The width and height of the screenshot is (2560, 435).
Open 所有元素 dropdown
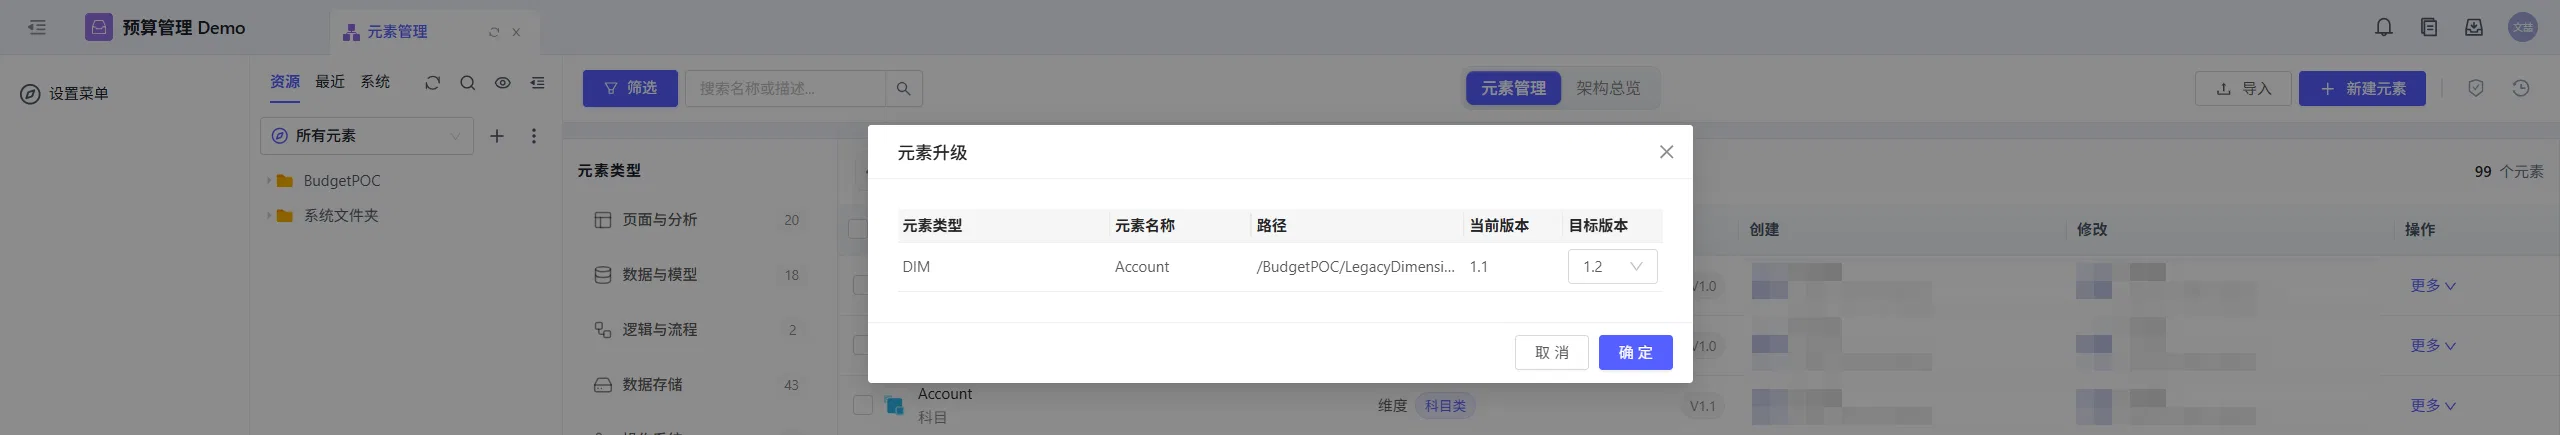tap(367, 136)
